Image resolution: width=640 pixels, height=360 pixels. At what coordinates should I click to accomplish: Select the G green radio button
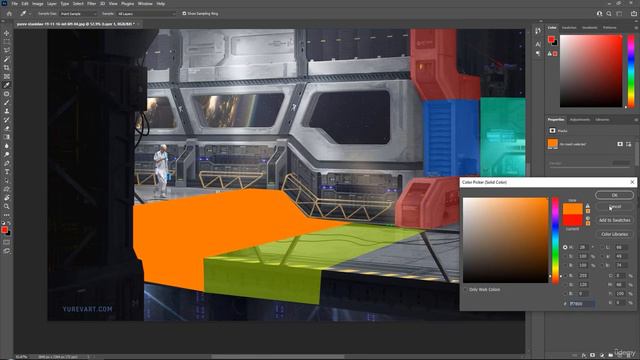(x=565, y=284)
